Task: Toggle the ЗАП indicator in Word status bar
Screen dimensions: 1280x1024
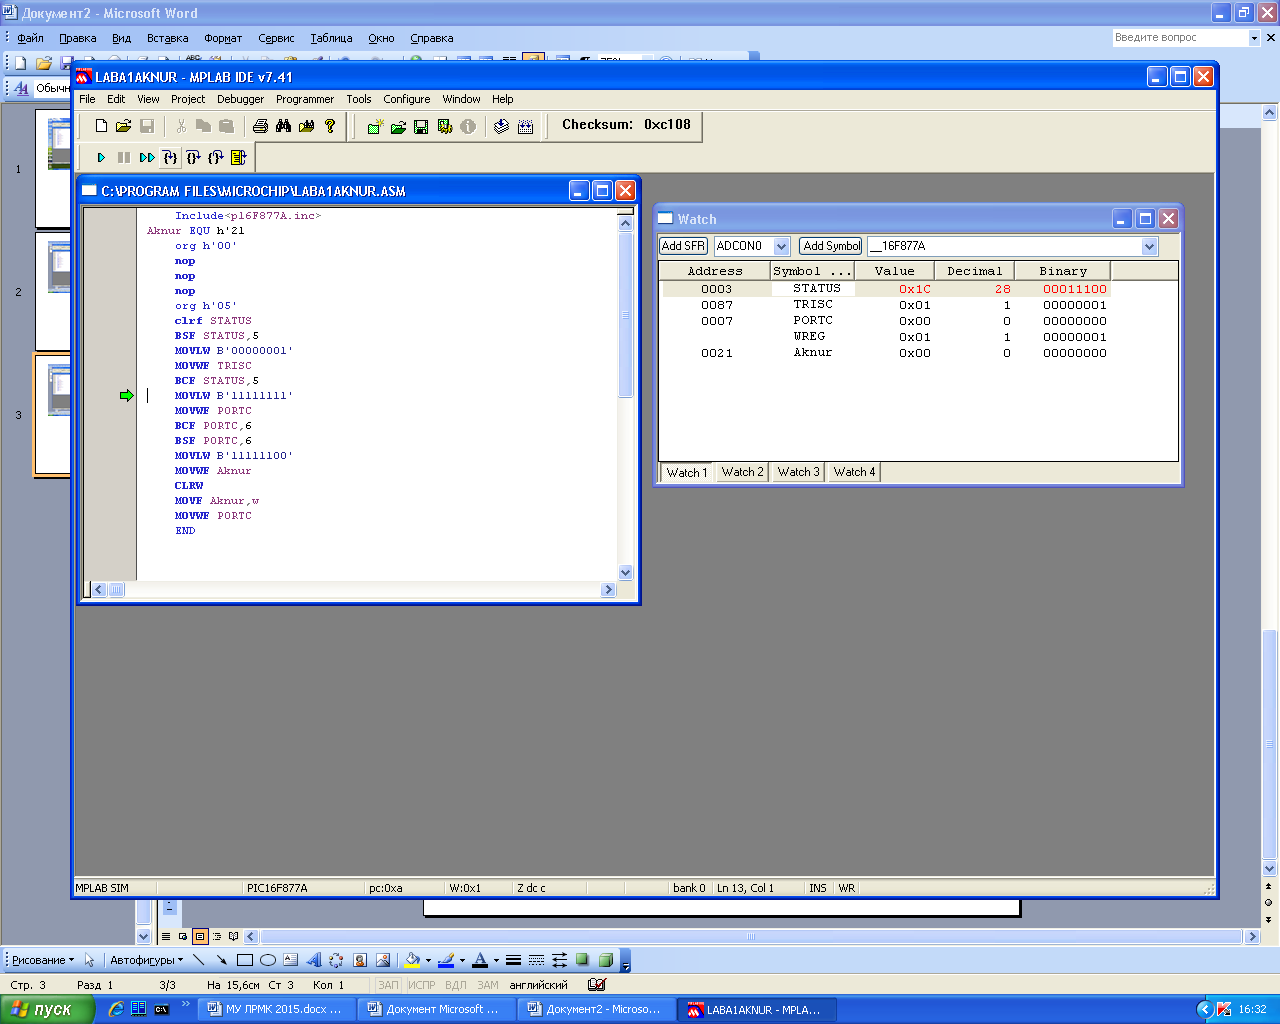Action: 388,985
